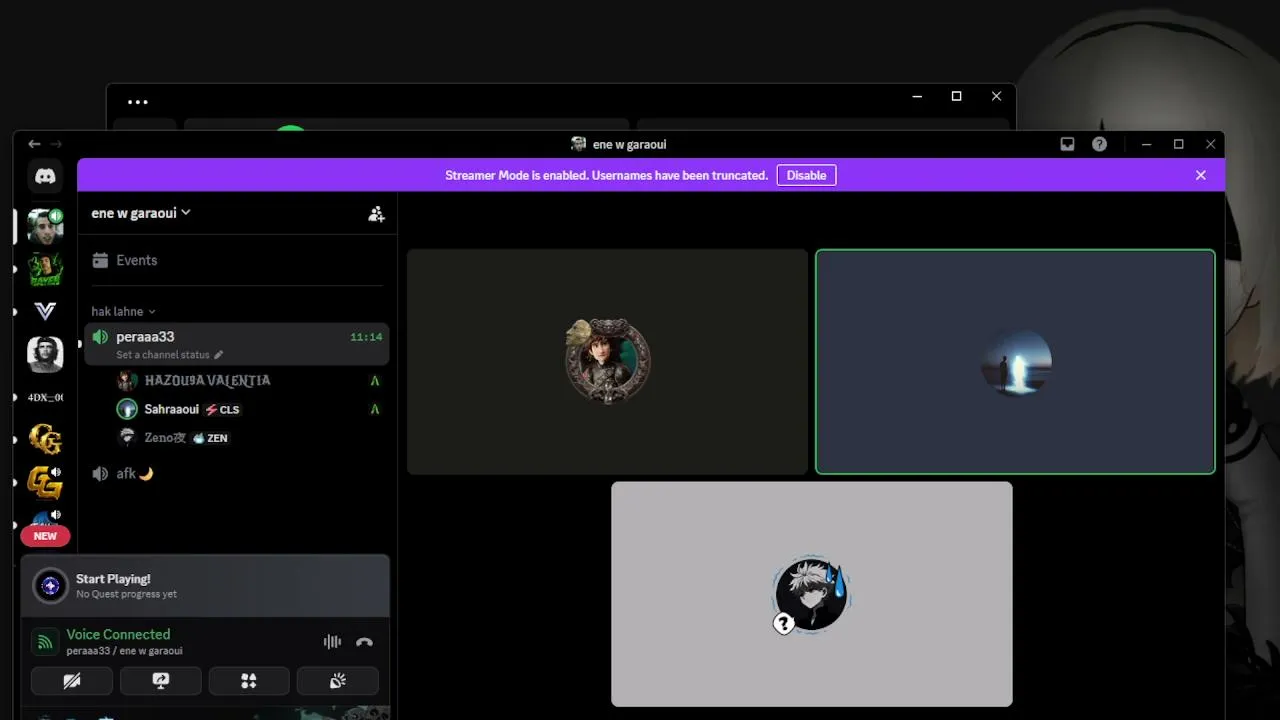Open the server with the black-and-white portrait icon
Viewport: 1280px width, 720px height.
pos(45,354)
